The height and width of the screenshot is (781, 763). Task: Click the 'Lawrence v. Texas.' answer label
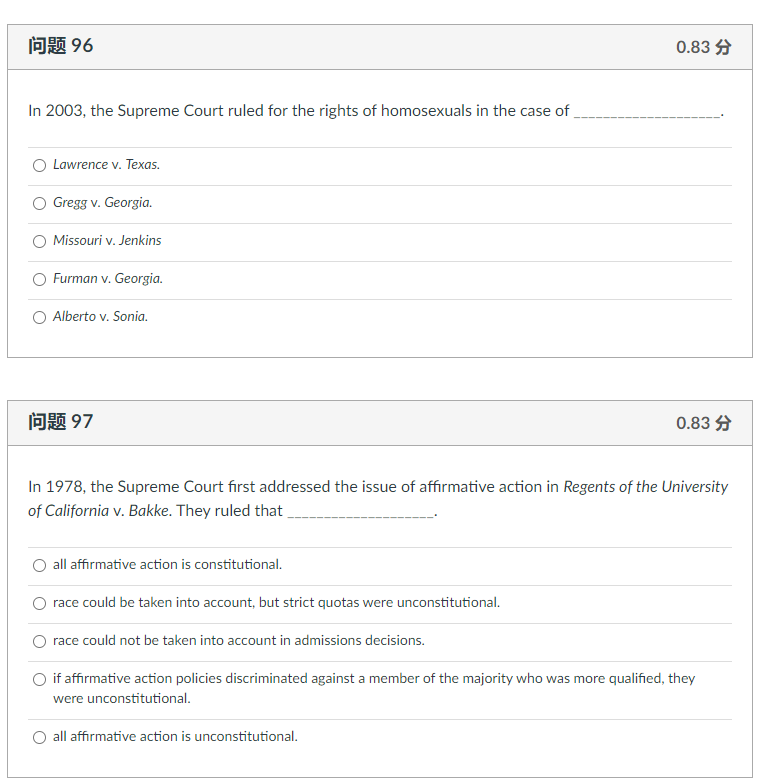[x=106, y=165]
